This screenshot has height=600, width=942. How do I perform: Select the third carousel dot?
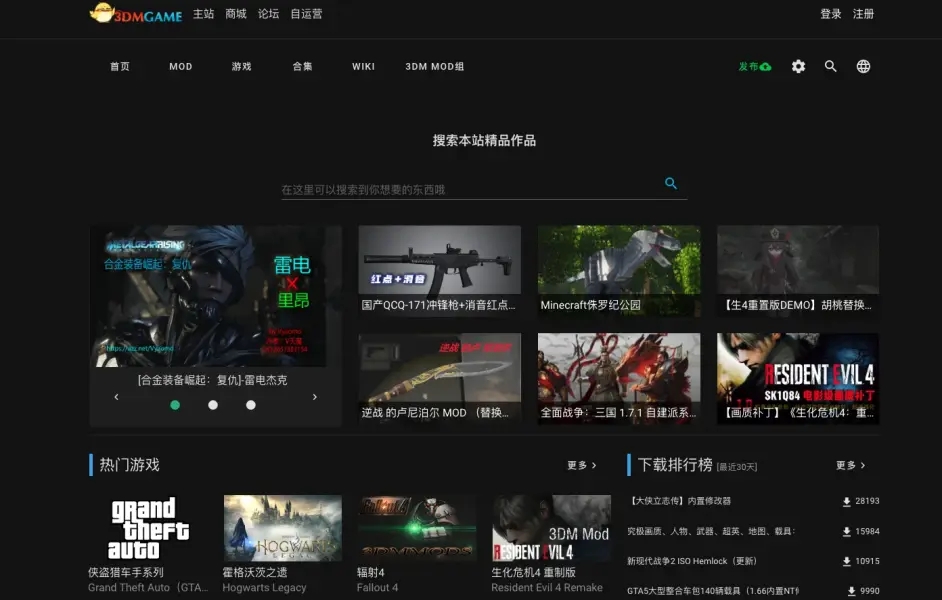[x=251, y=405]
